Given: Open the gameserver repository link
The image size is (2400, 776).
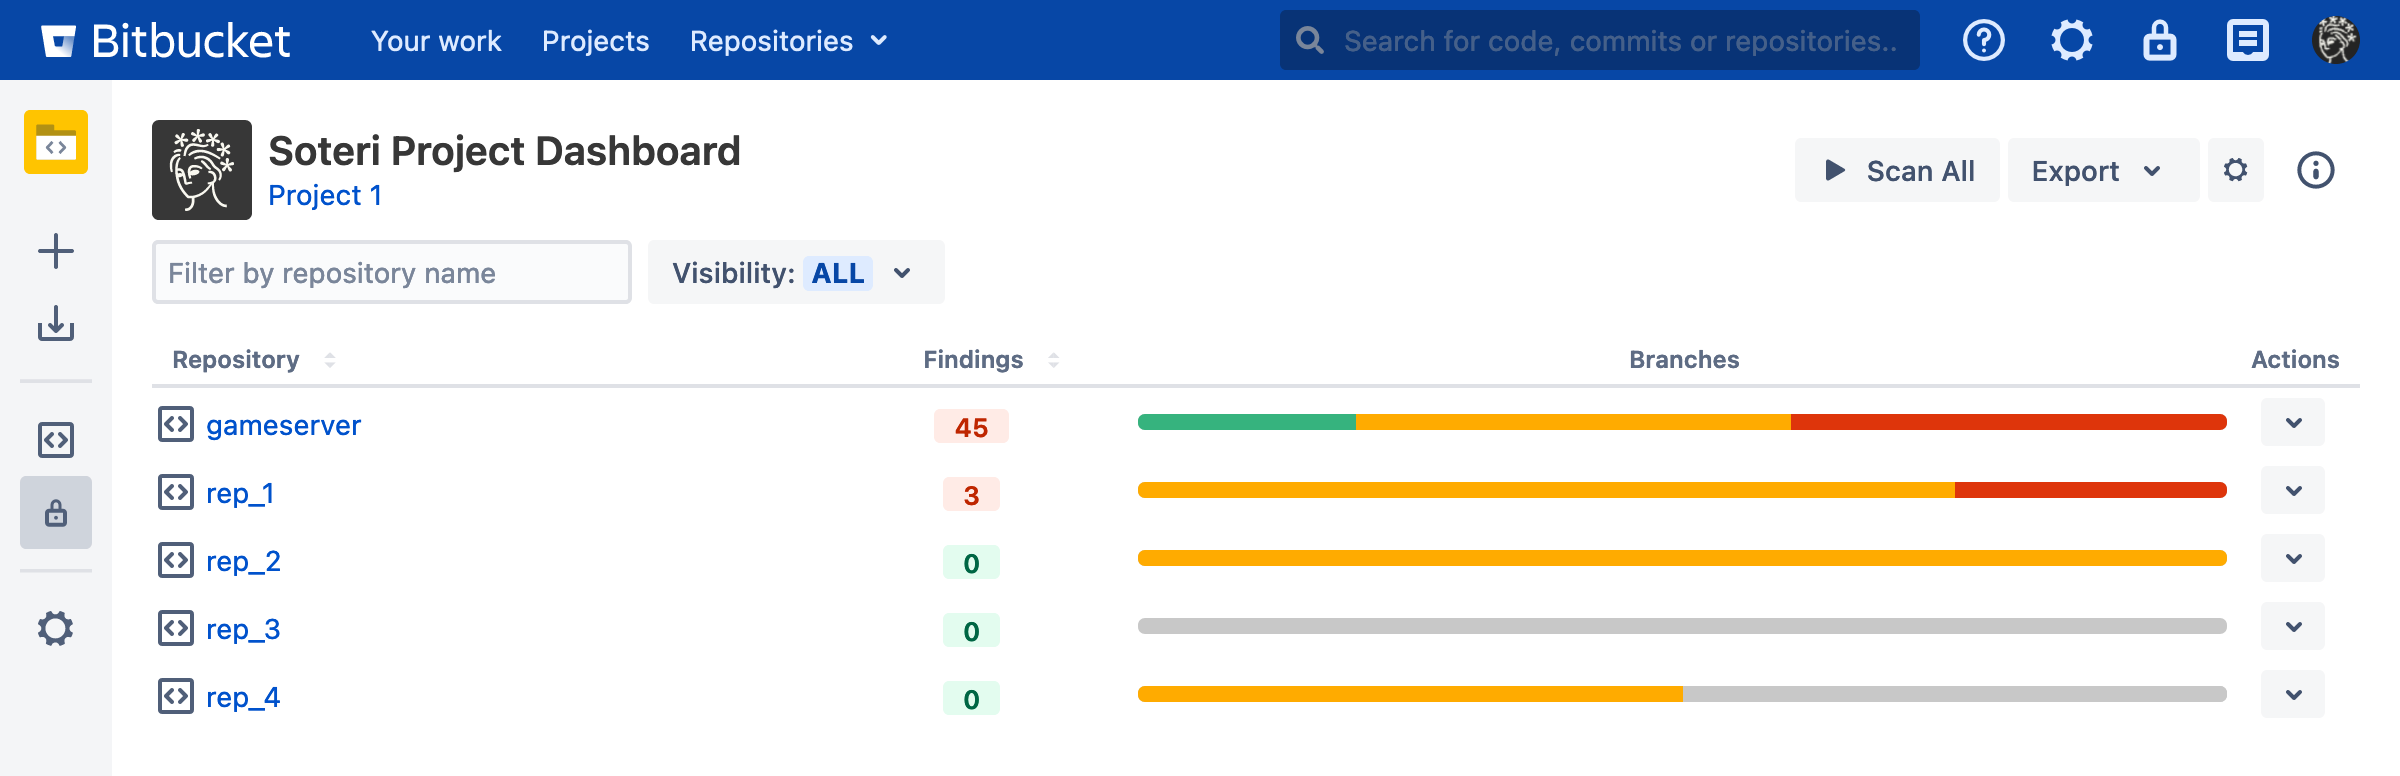Looking at the screenshot, I should click(x=283, y=426).
